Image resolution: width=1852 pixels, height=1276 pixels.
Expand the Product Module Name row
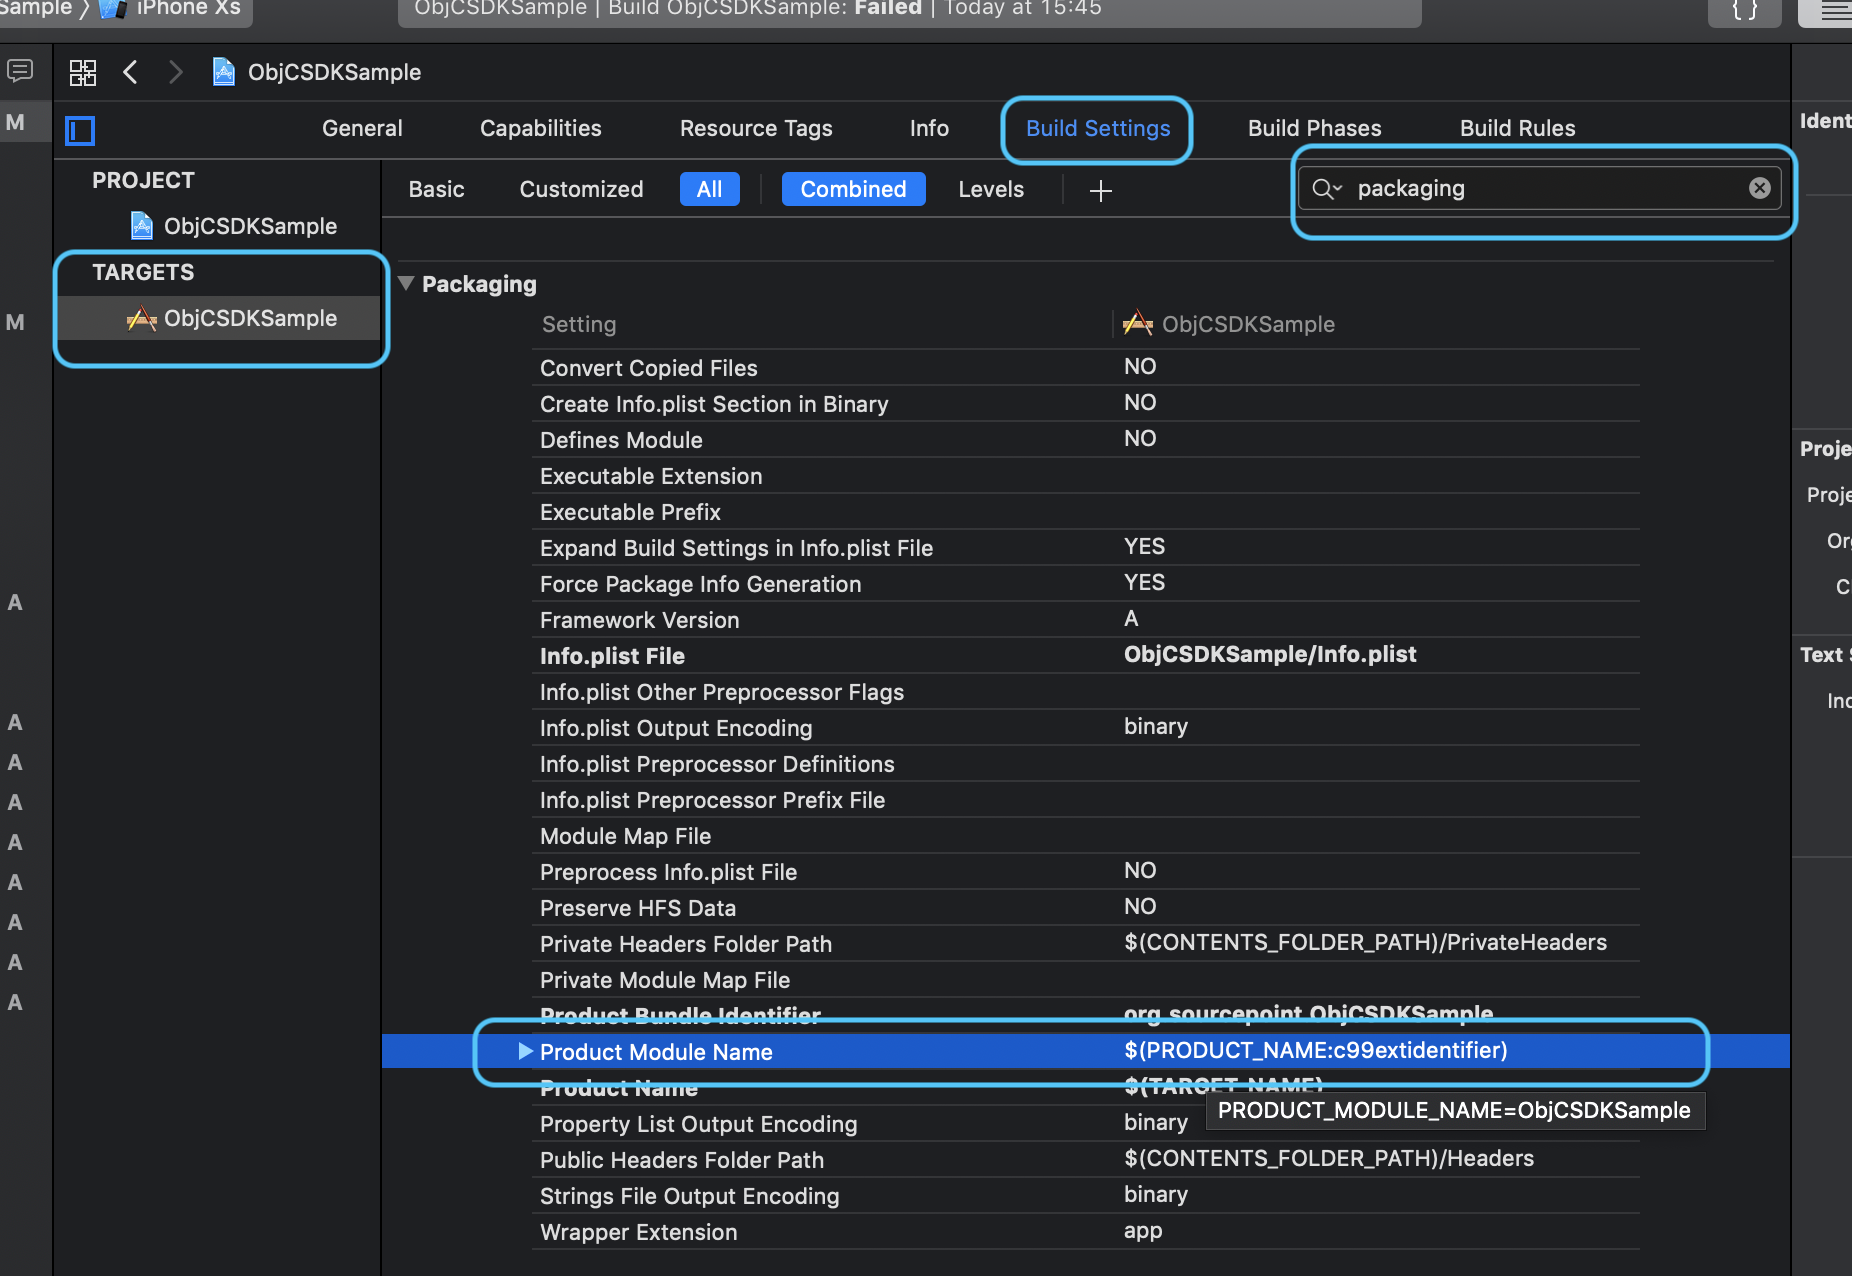pos(525,1051)
